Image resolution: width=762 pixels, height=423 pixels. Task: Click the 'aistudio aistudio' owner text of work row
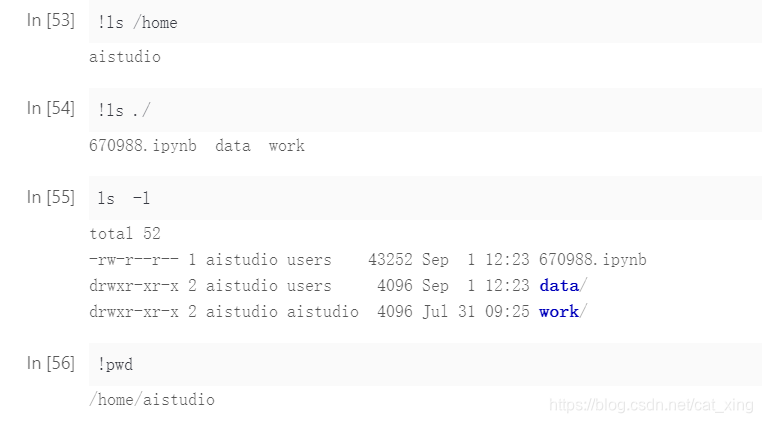pos(282,311)
